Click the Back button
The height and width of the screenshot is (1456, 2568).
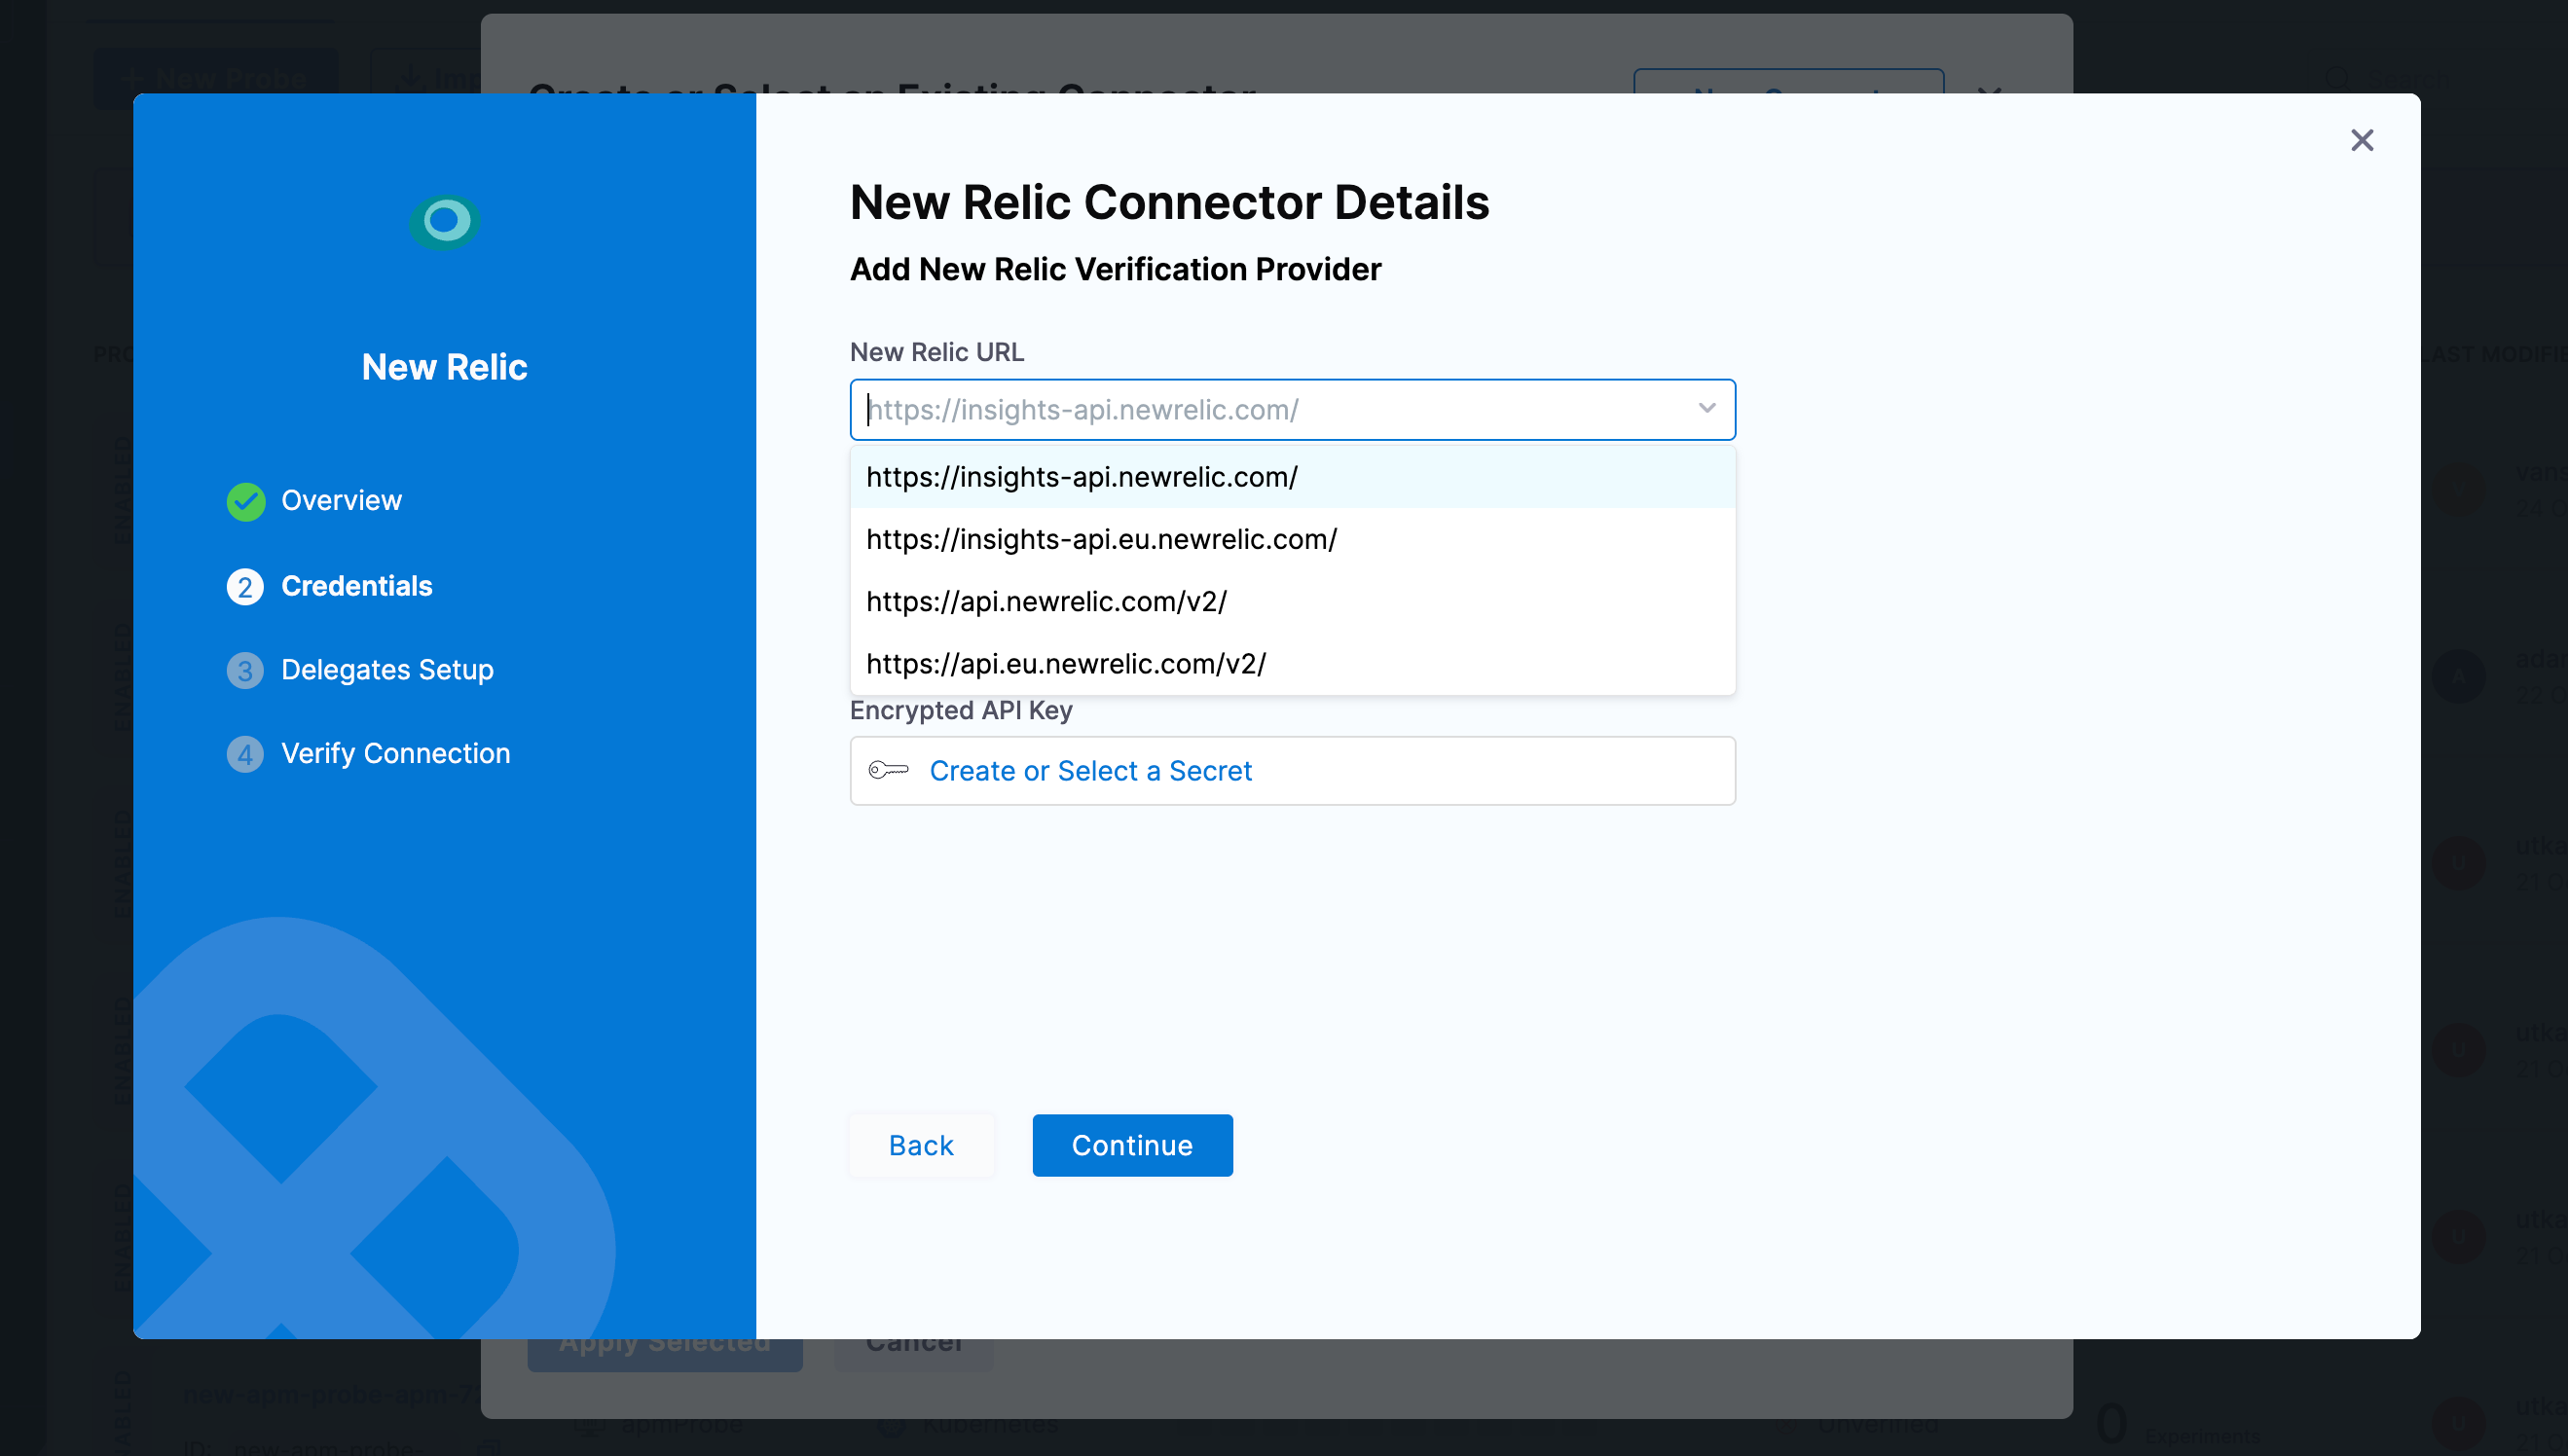click(921, 1145)
